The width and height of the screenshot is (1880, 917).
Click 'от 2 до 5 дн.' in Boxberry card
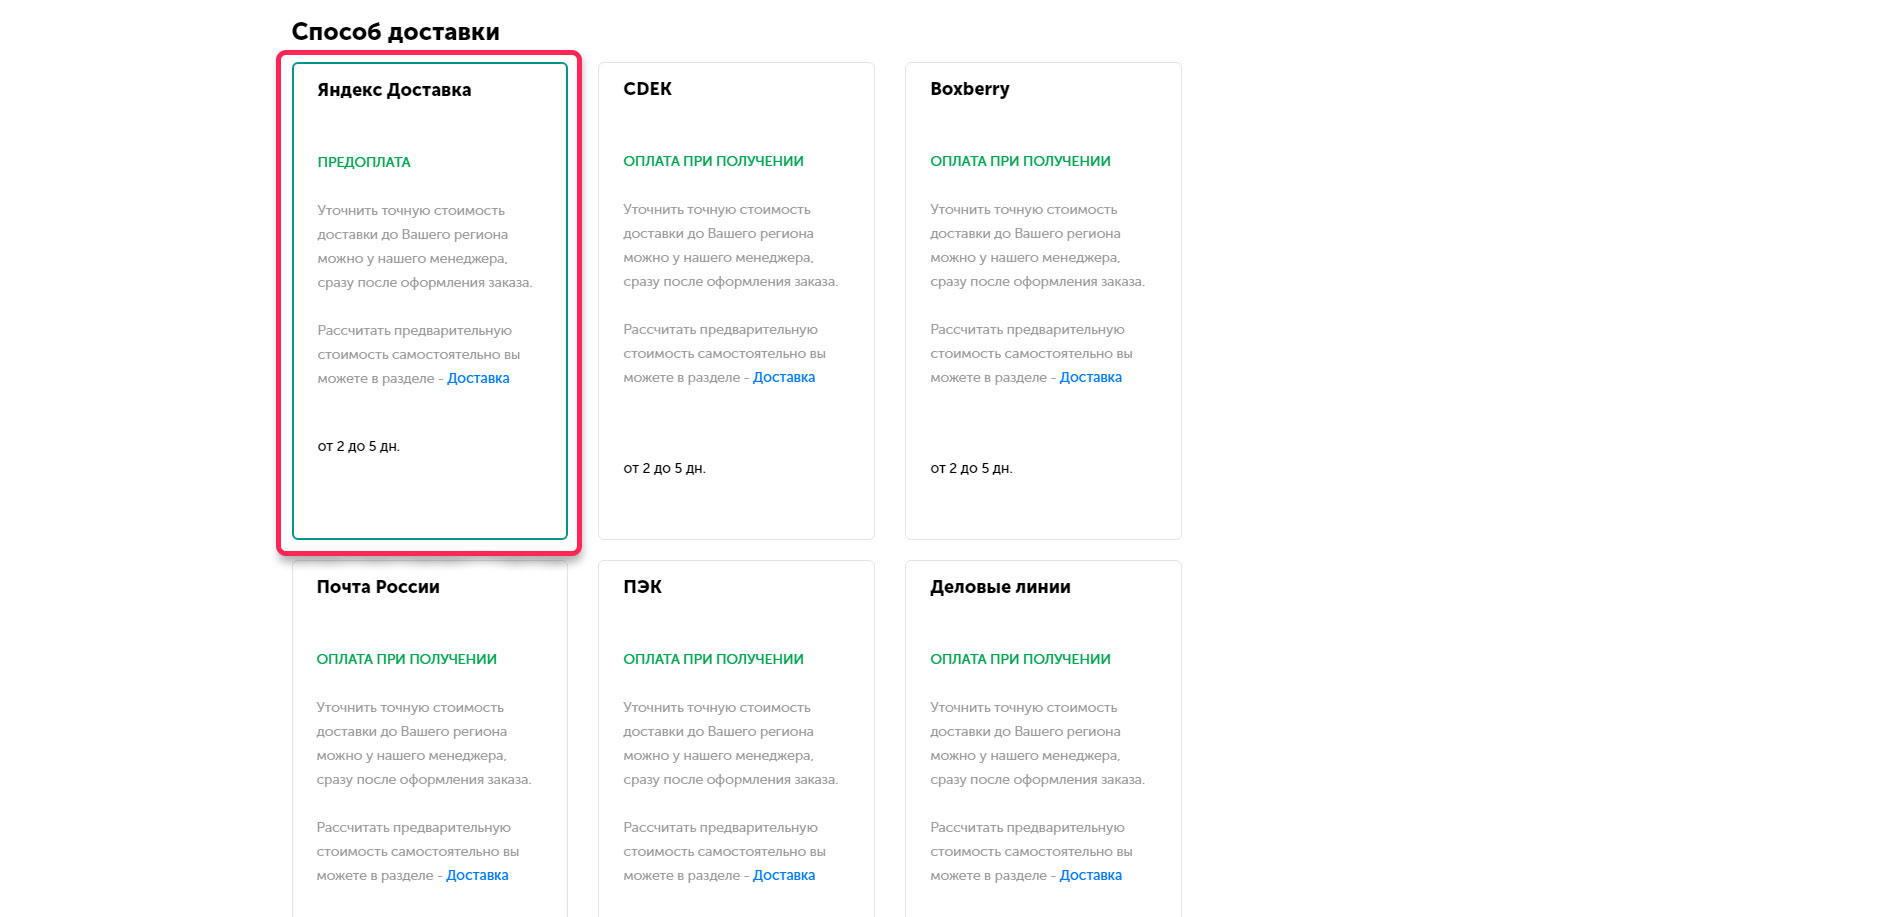pos(972,468)
